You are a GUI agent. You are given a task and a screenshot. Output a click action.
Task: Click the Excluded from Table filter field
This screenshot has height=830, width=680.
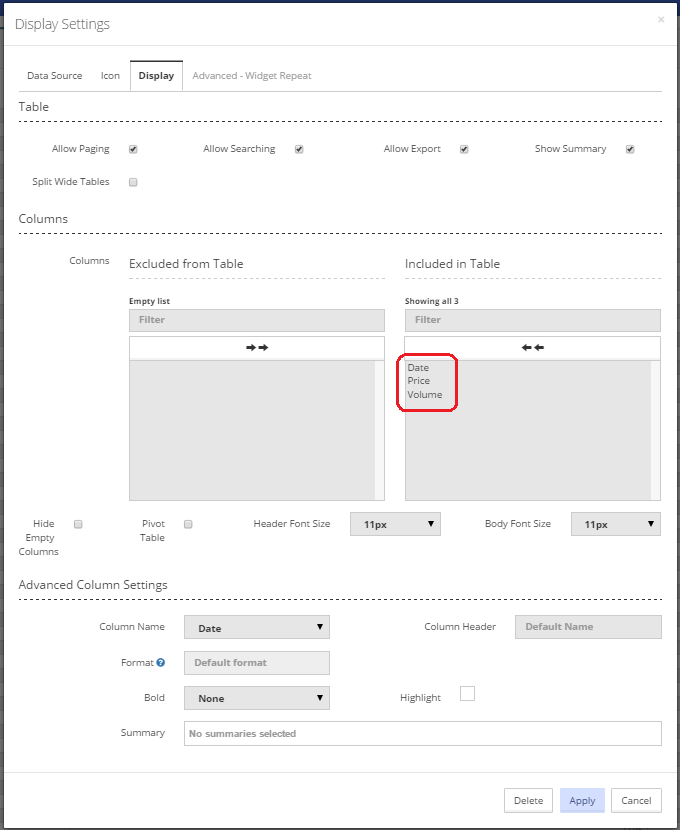pyautogui.click(x=257, y=320)
